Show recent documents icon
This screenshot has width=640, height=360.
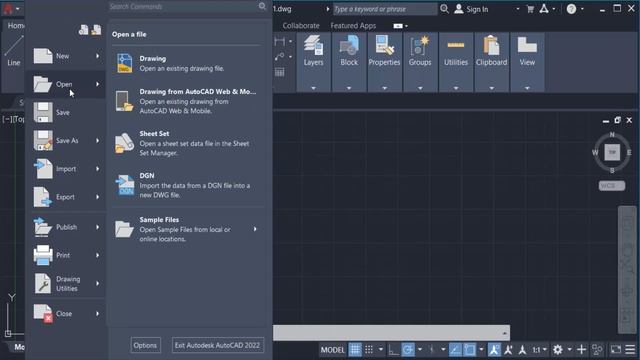click(x=83, y=30)
